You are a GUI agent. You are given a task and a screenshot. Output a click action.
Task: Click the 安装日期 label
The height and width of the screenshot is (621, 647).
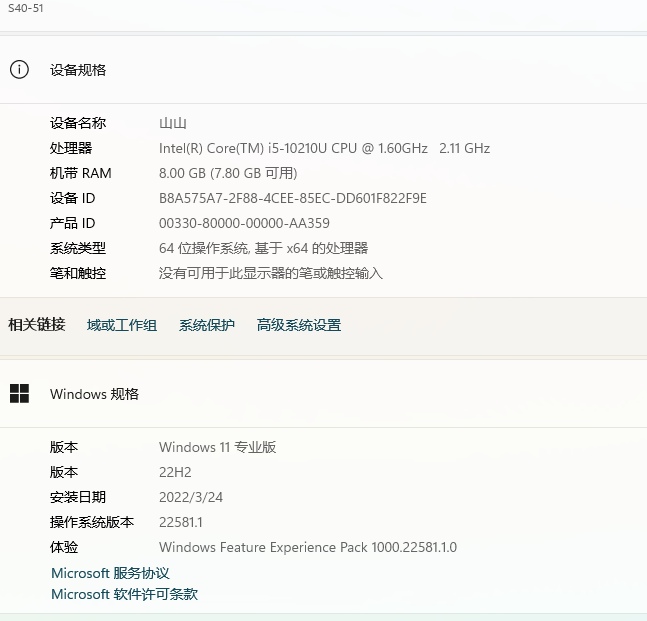pos(78,497)
